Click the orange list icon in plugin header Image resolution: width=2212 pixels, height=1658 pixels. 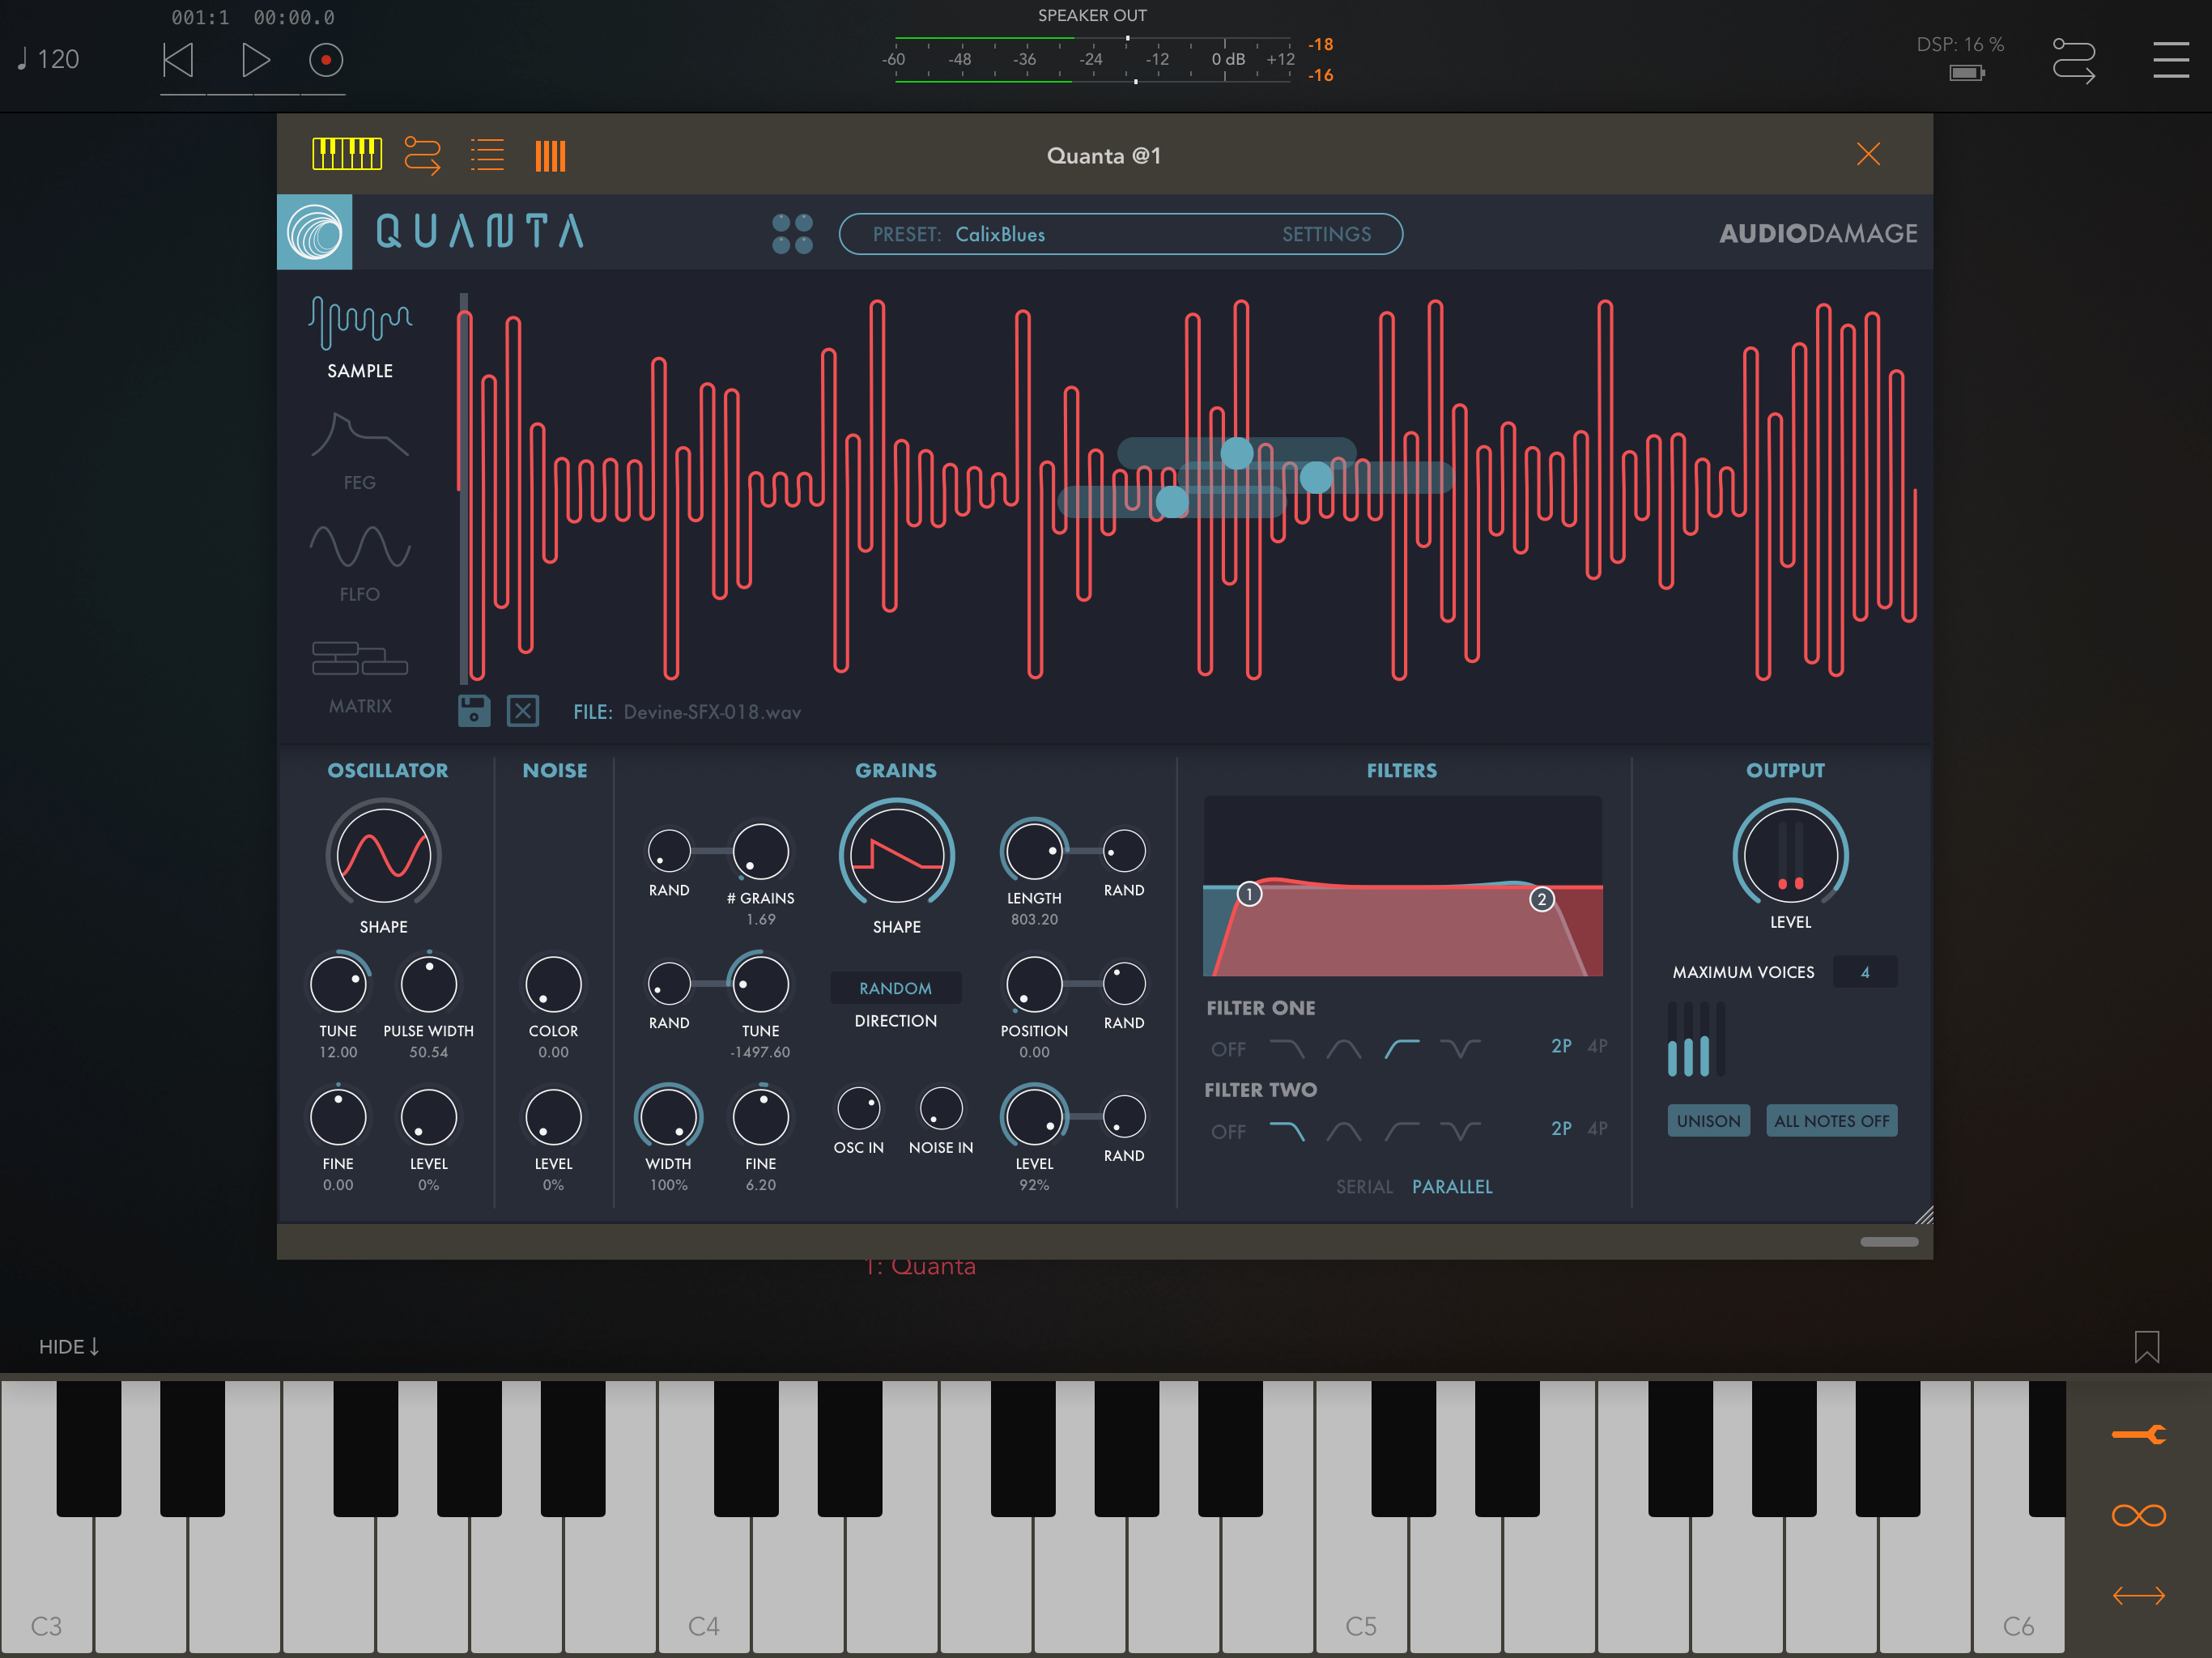tap(487, 155)
